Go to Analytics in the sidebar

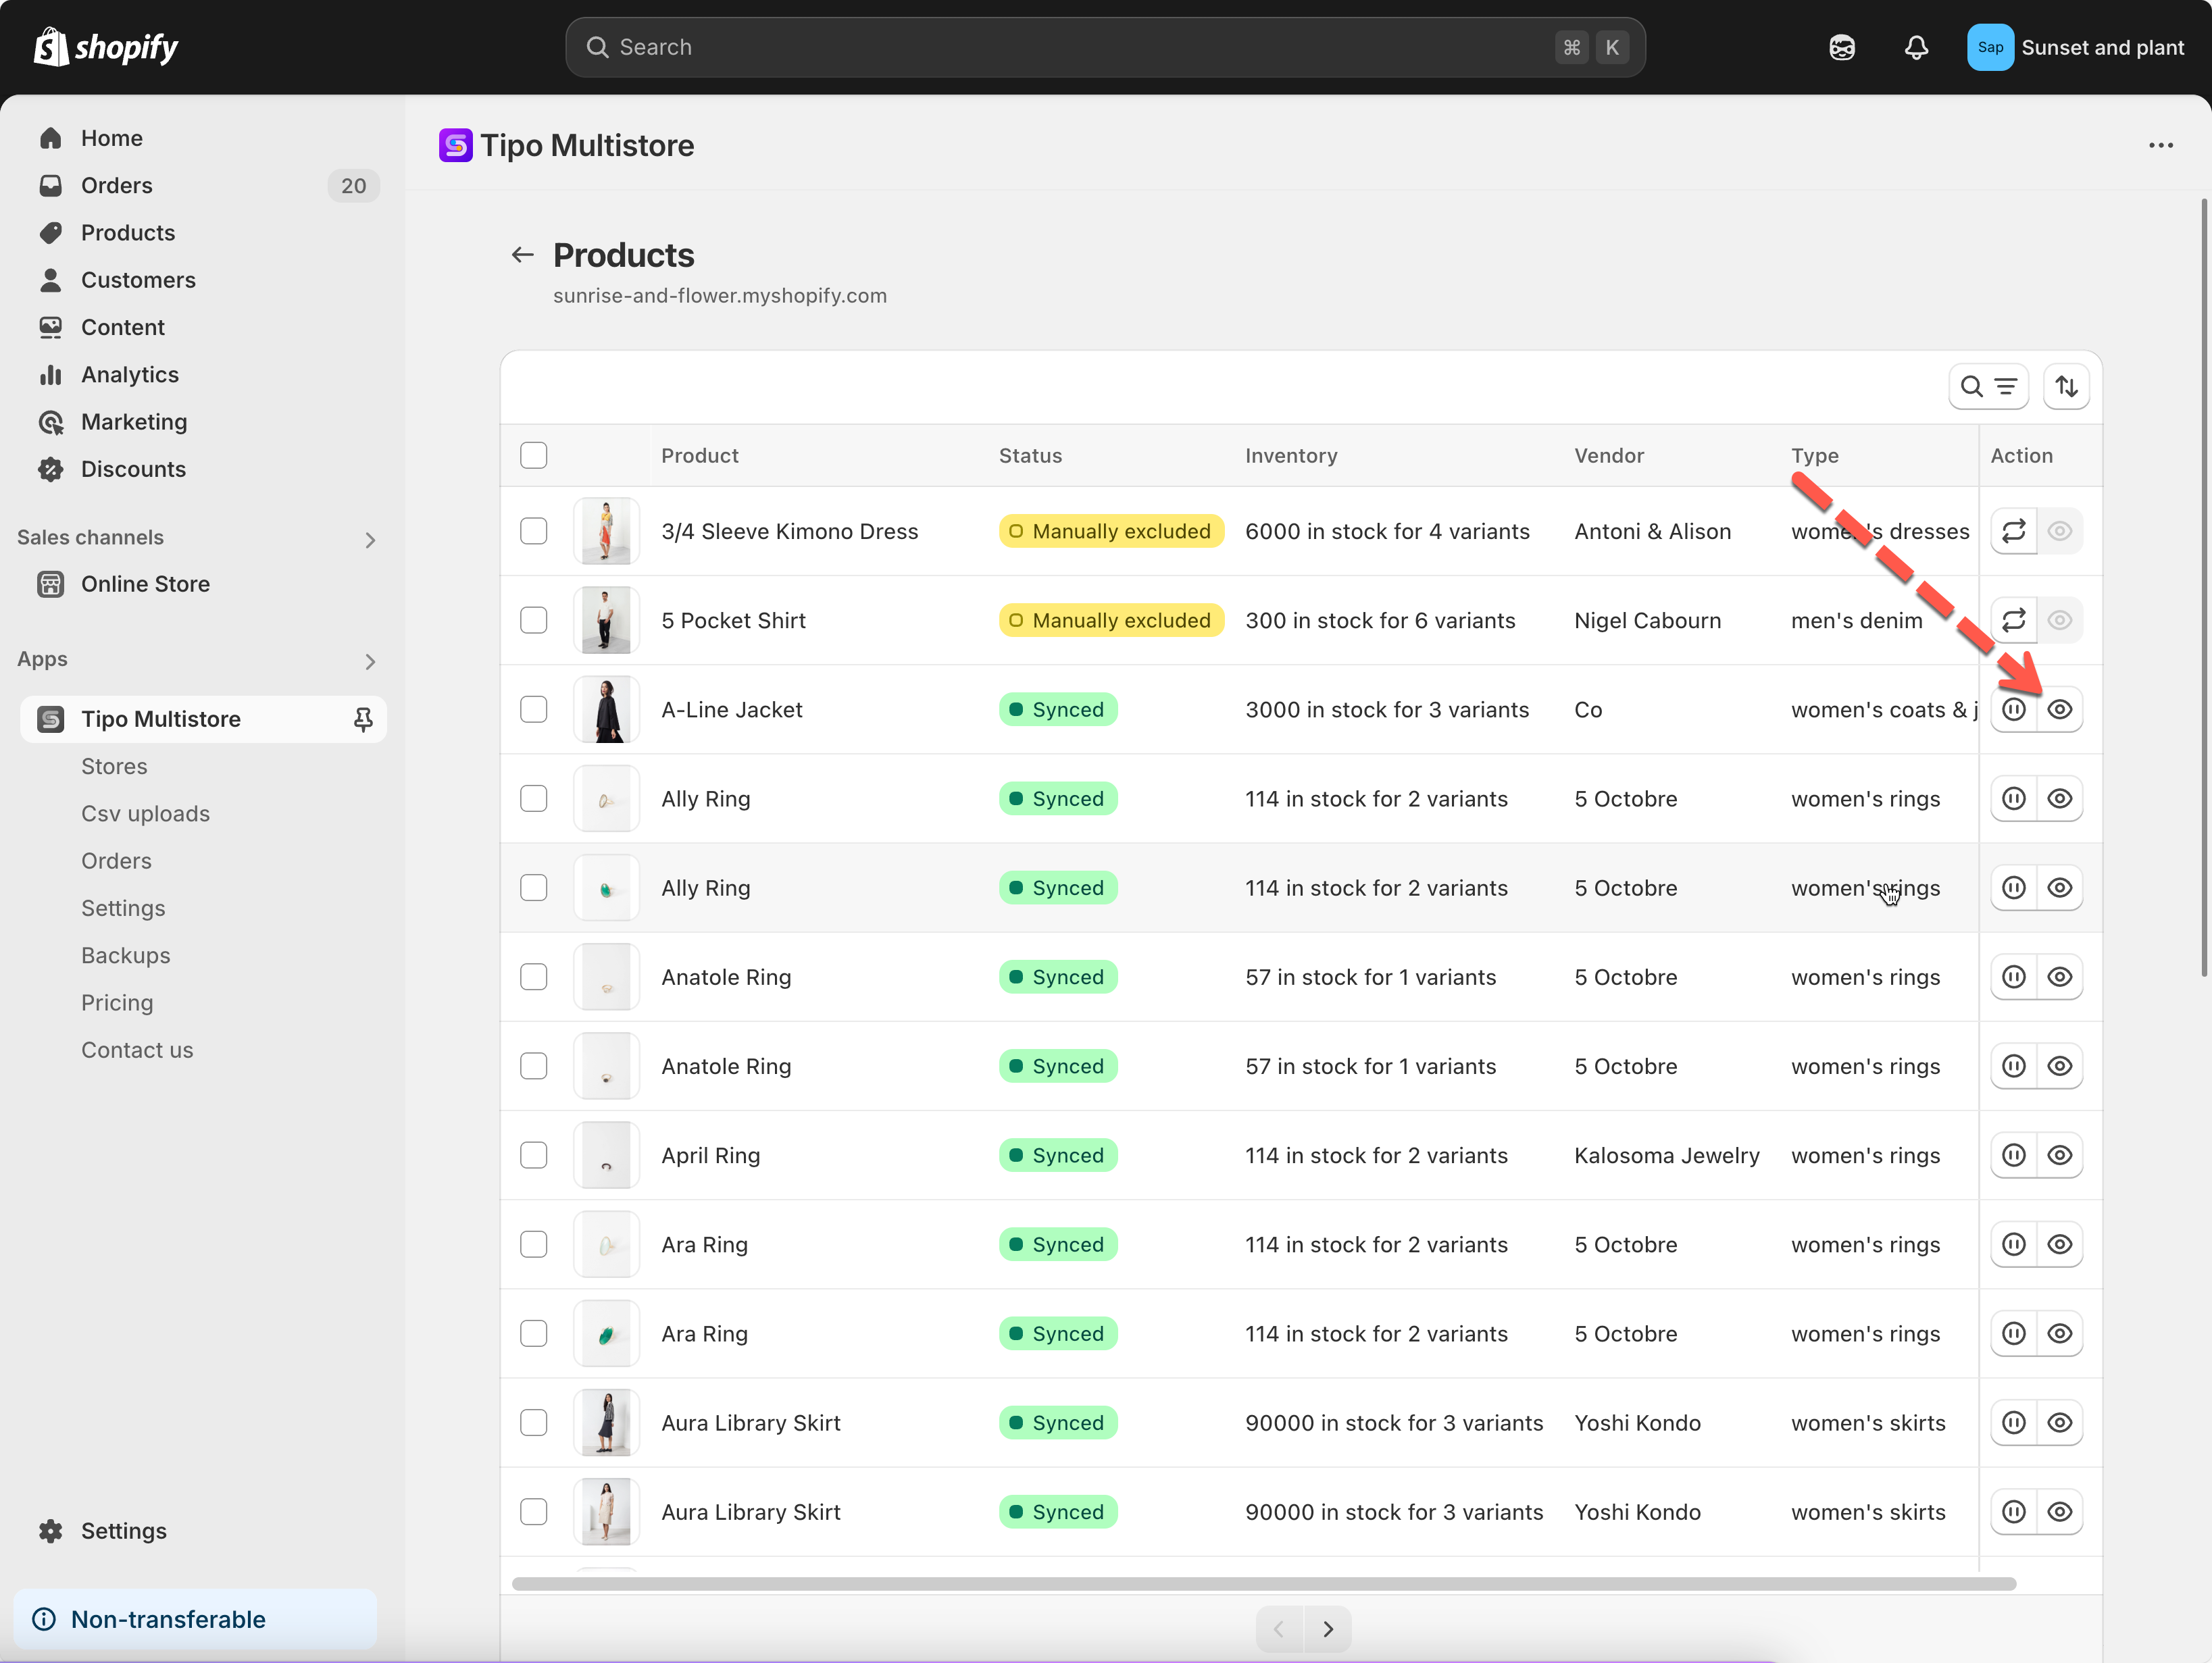click(x=130, y=374)
